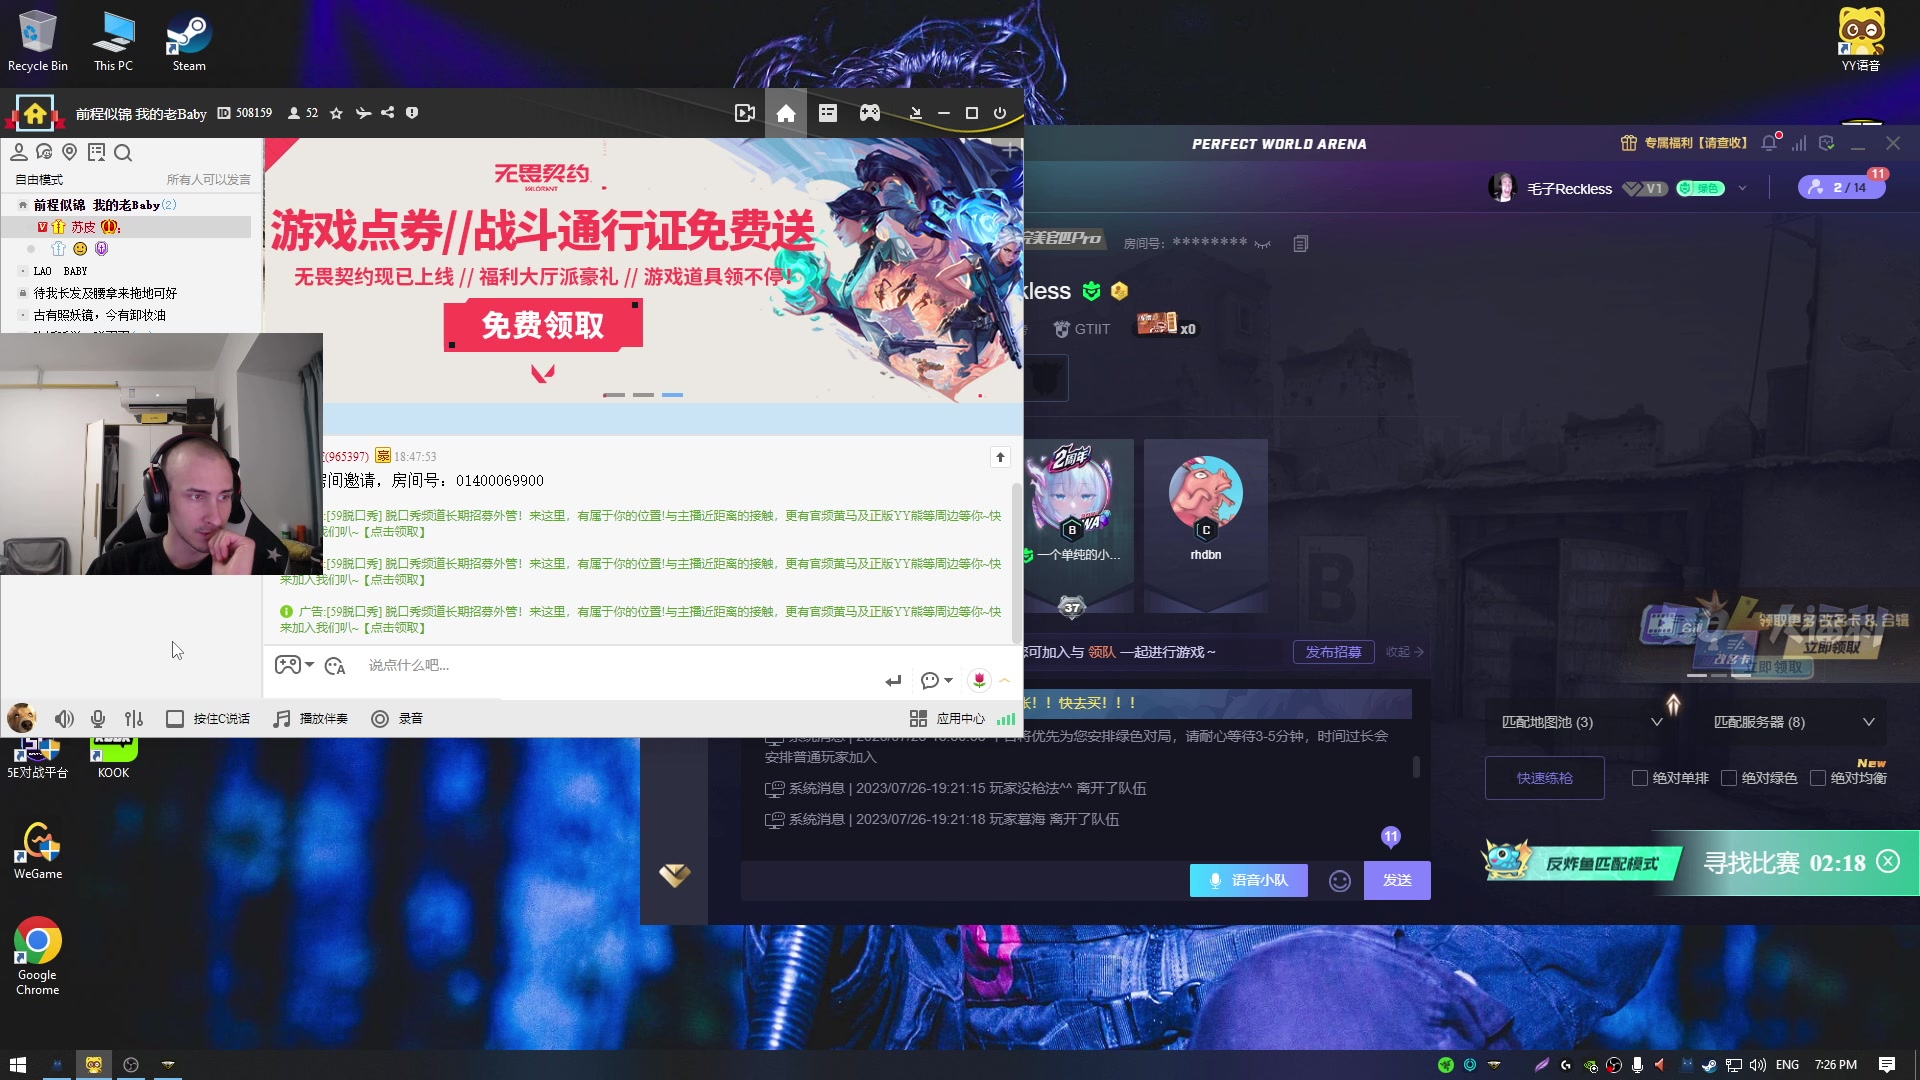Open the emoji picker in Perfect World chat
The width and height of the screenshot is (1920, 1080).
tap(1340, 881)
